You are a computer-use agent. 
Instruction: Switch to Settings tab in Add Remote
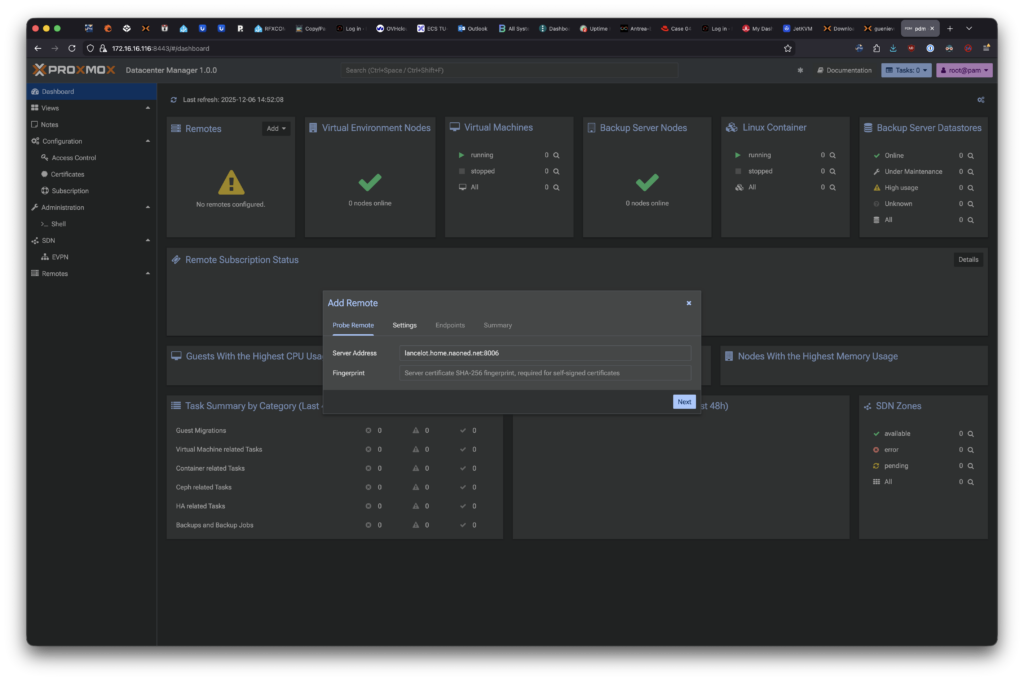pos(404,325)
